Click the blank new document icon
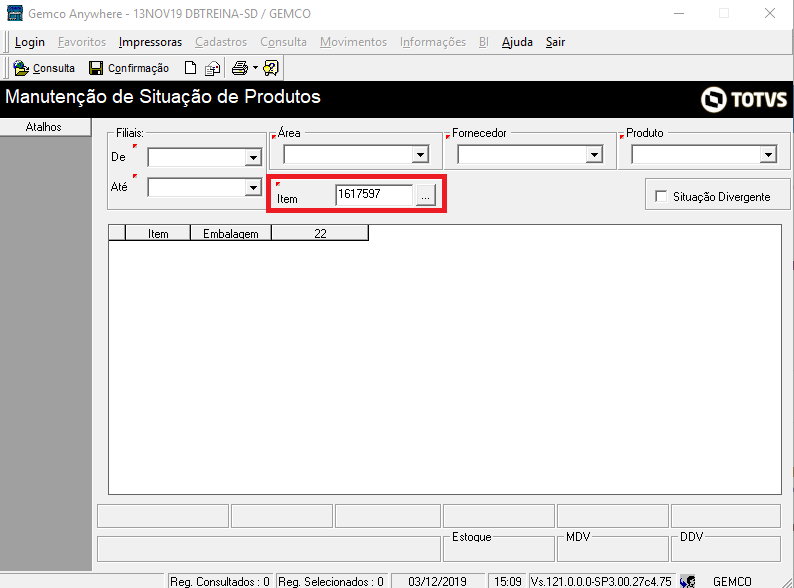This screenshot has height=588, width=794. pyautogui.click(x=190, y=68)
